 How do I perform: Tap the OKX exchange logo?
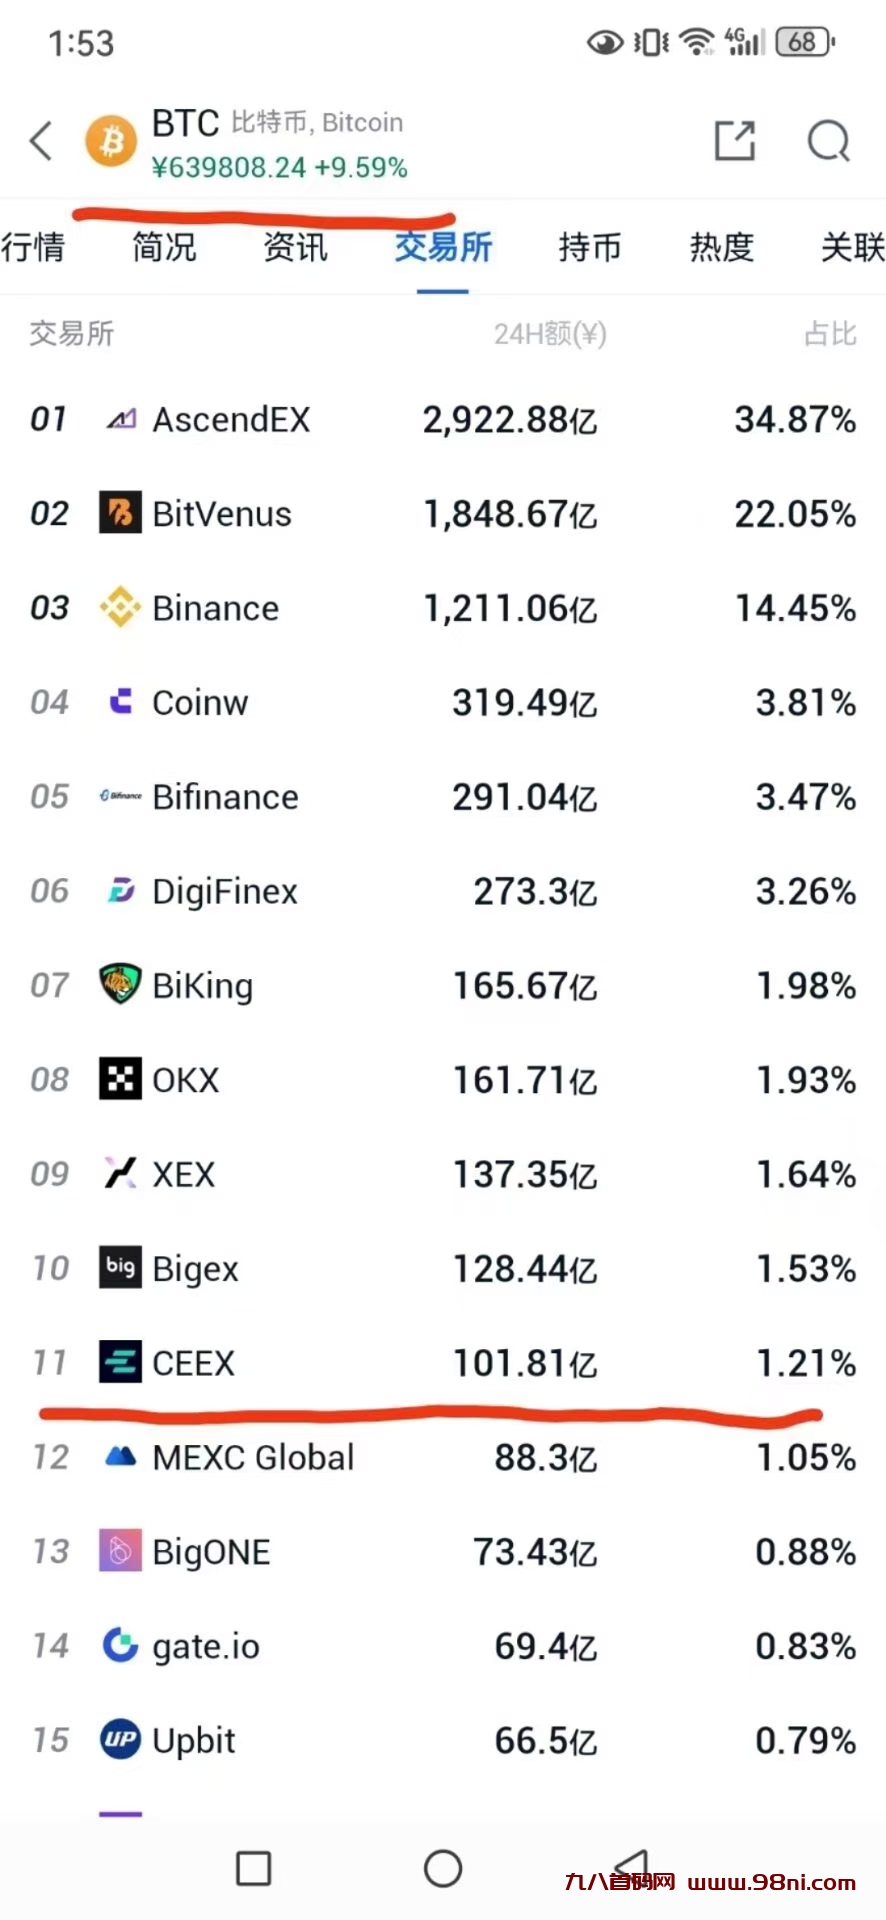[x=120, y=1079]
